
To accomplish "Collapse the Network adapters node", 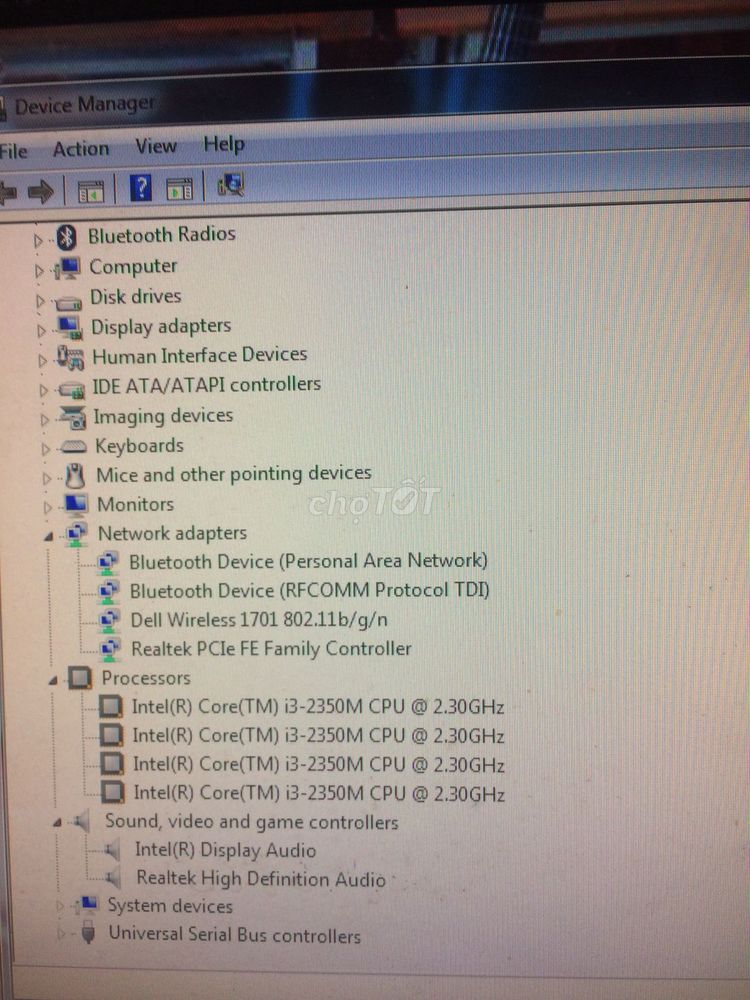I will tap(49, 538).
